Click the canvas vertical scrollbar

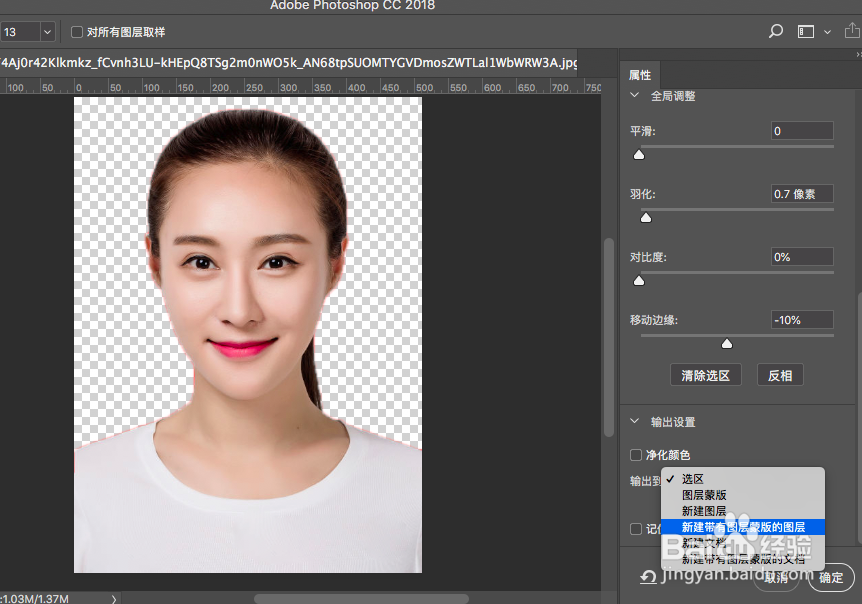[x=609, y=337]
